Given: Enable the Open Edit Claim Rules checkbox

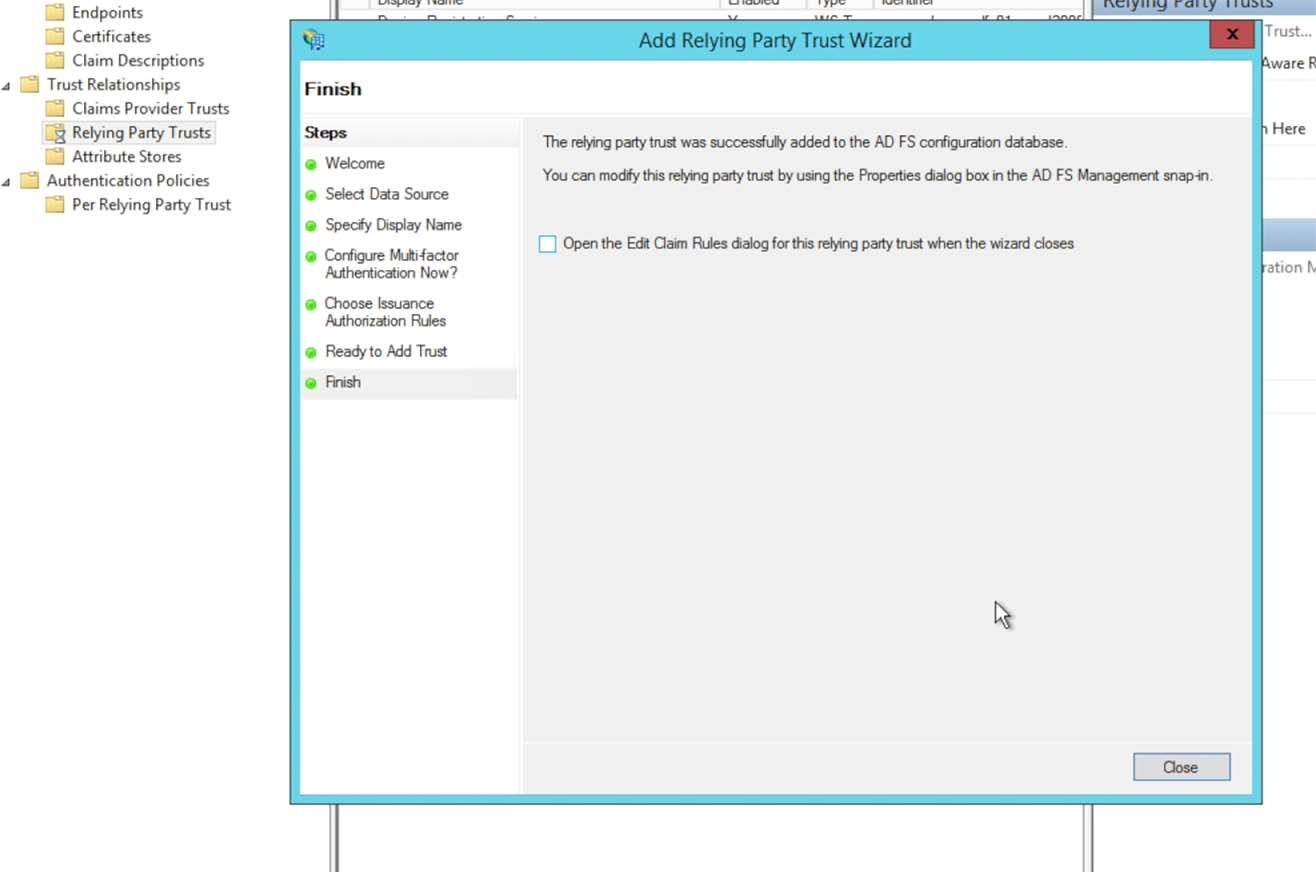Looking at the screenshot, I should [x=547, y=244].
